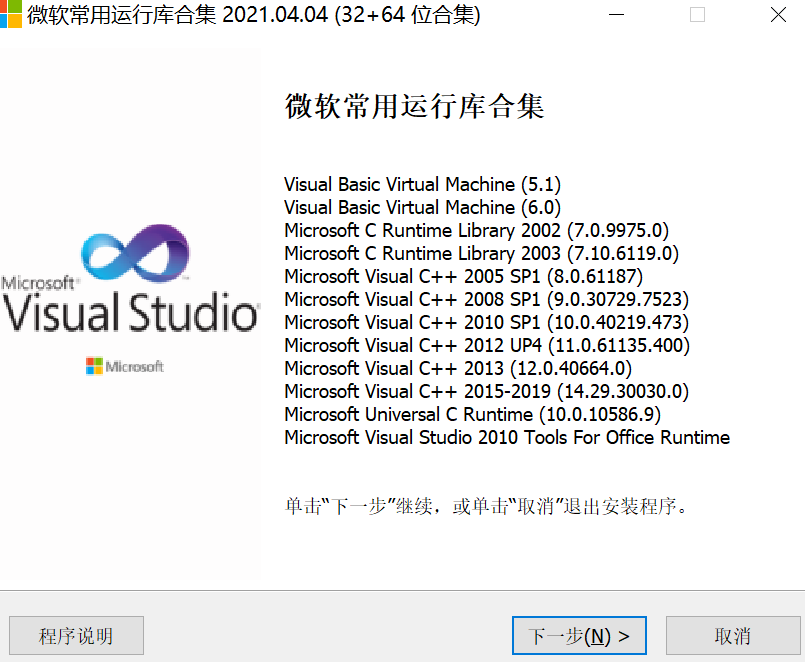Click Microsoft Visual C++ 2008 SP1 entry
Viewport: 805px width, 662px height.
487,299
